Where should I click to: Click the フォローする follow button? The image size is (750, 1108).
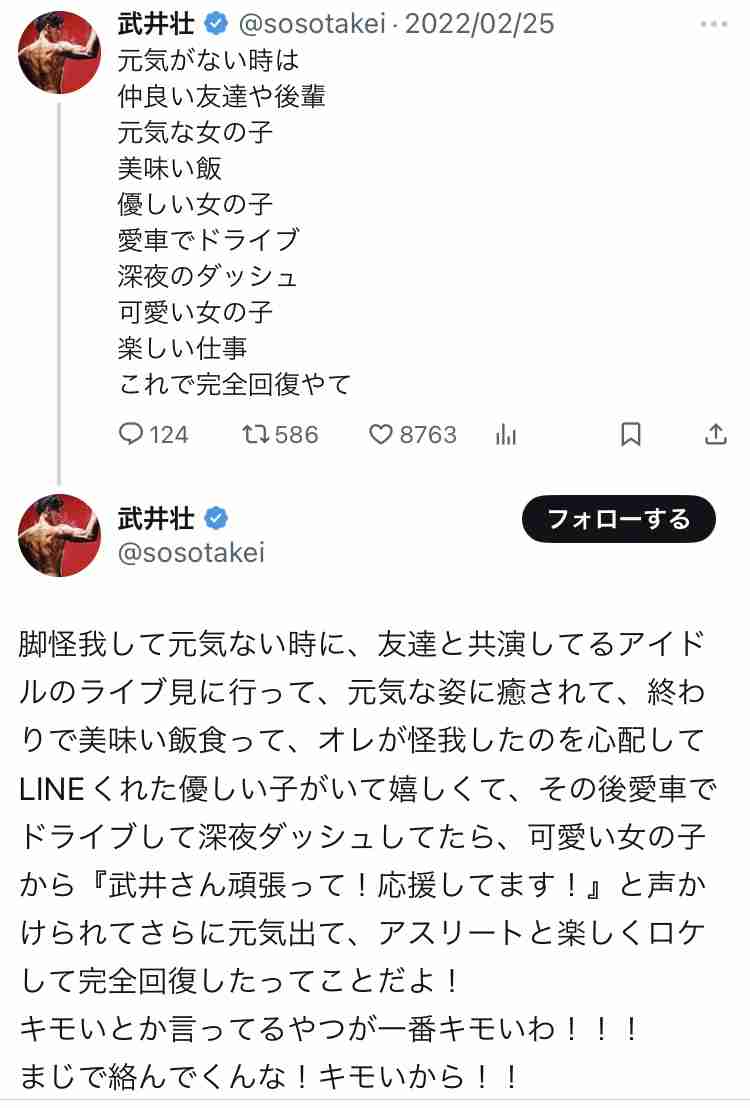pyautogui.click(x=619, y=519)
